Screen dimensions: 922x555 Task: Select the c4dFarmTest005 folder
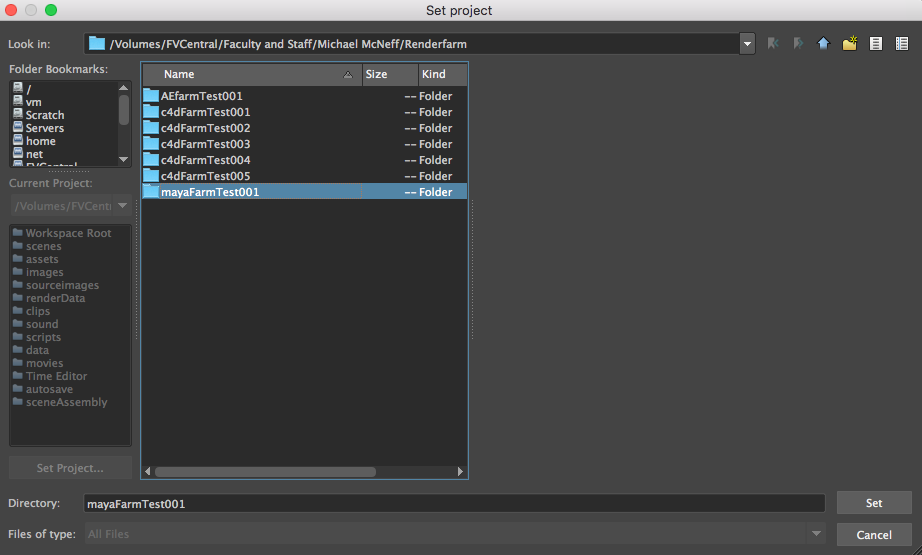pos(305,175)
